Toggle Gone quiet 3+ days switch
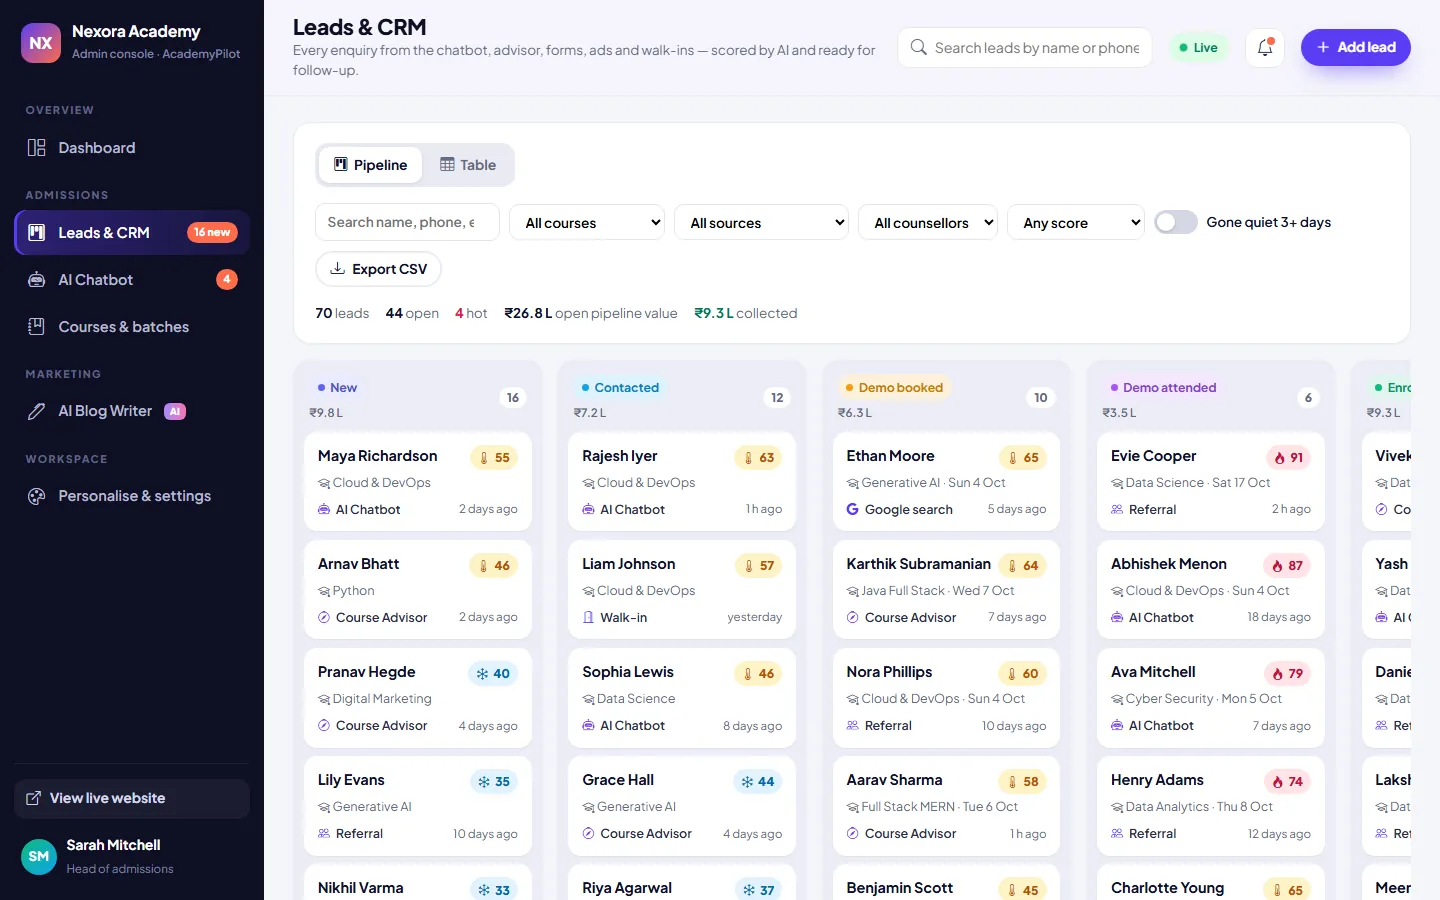 point(1176,222)
